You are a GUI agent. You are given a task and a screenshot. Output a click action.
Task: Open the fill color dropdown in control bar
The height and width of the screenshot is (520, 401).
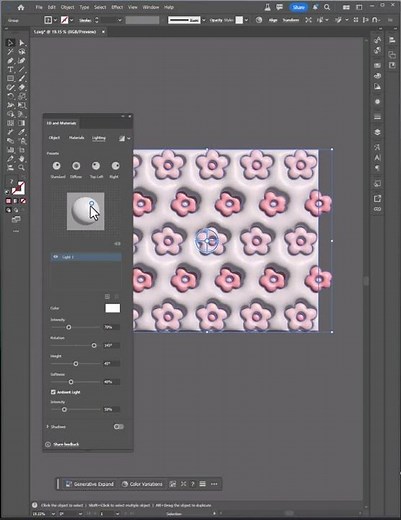click(x=55, y=20)
